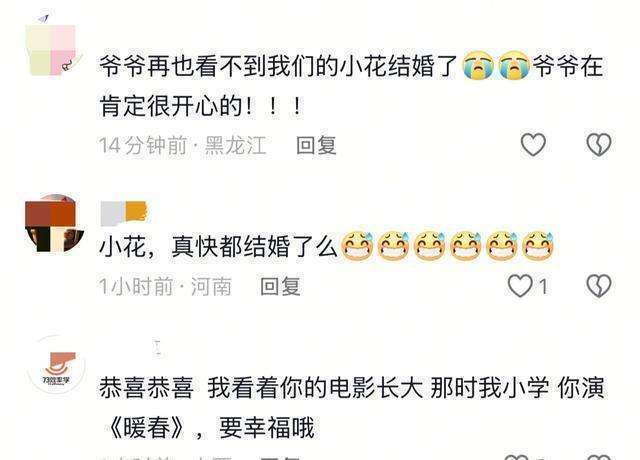Reply to the 1小时前 河南 comment

[280, 286]
